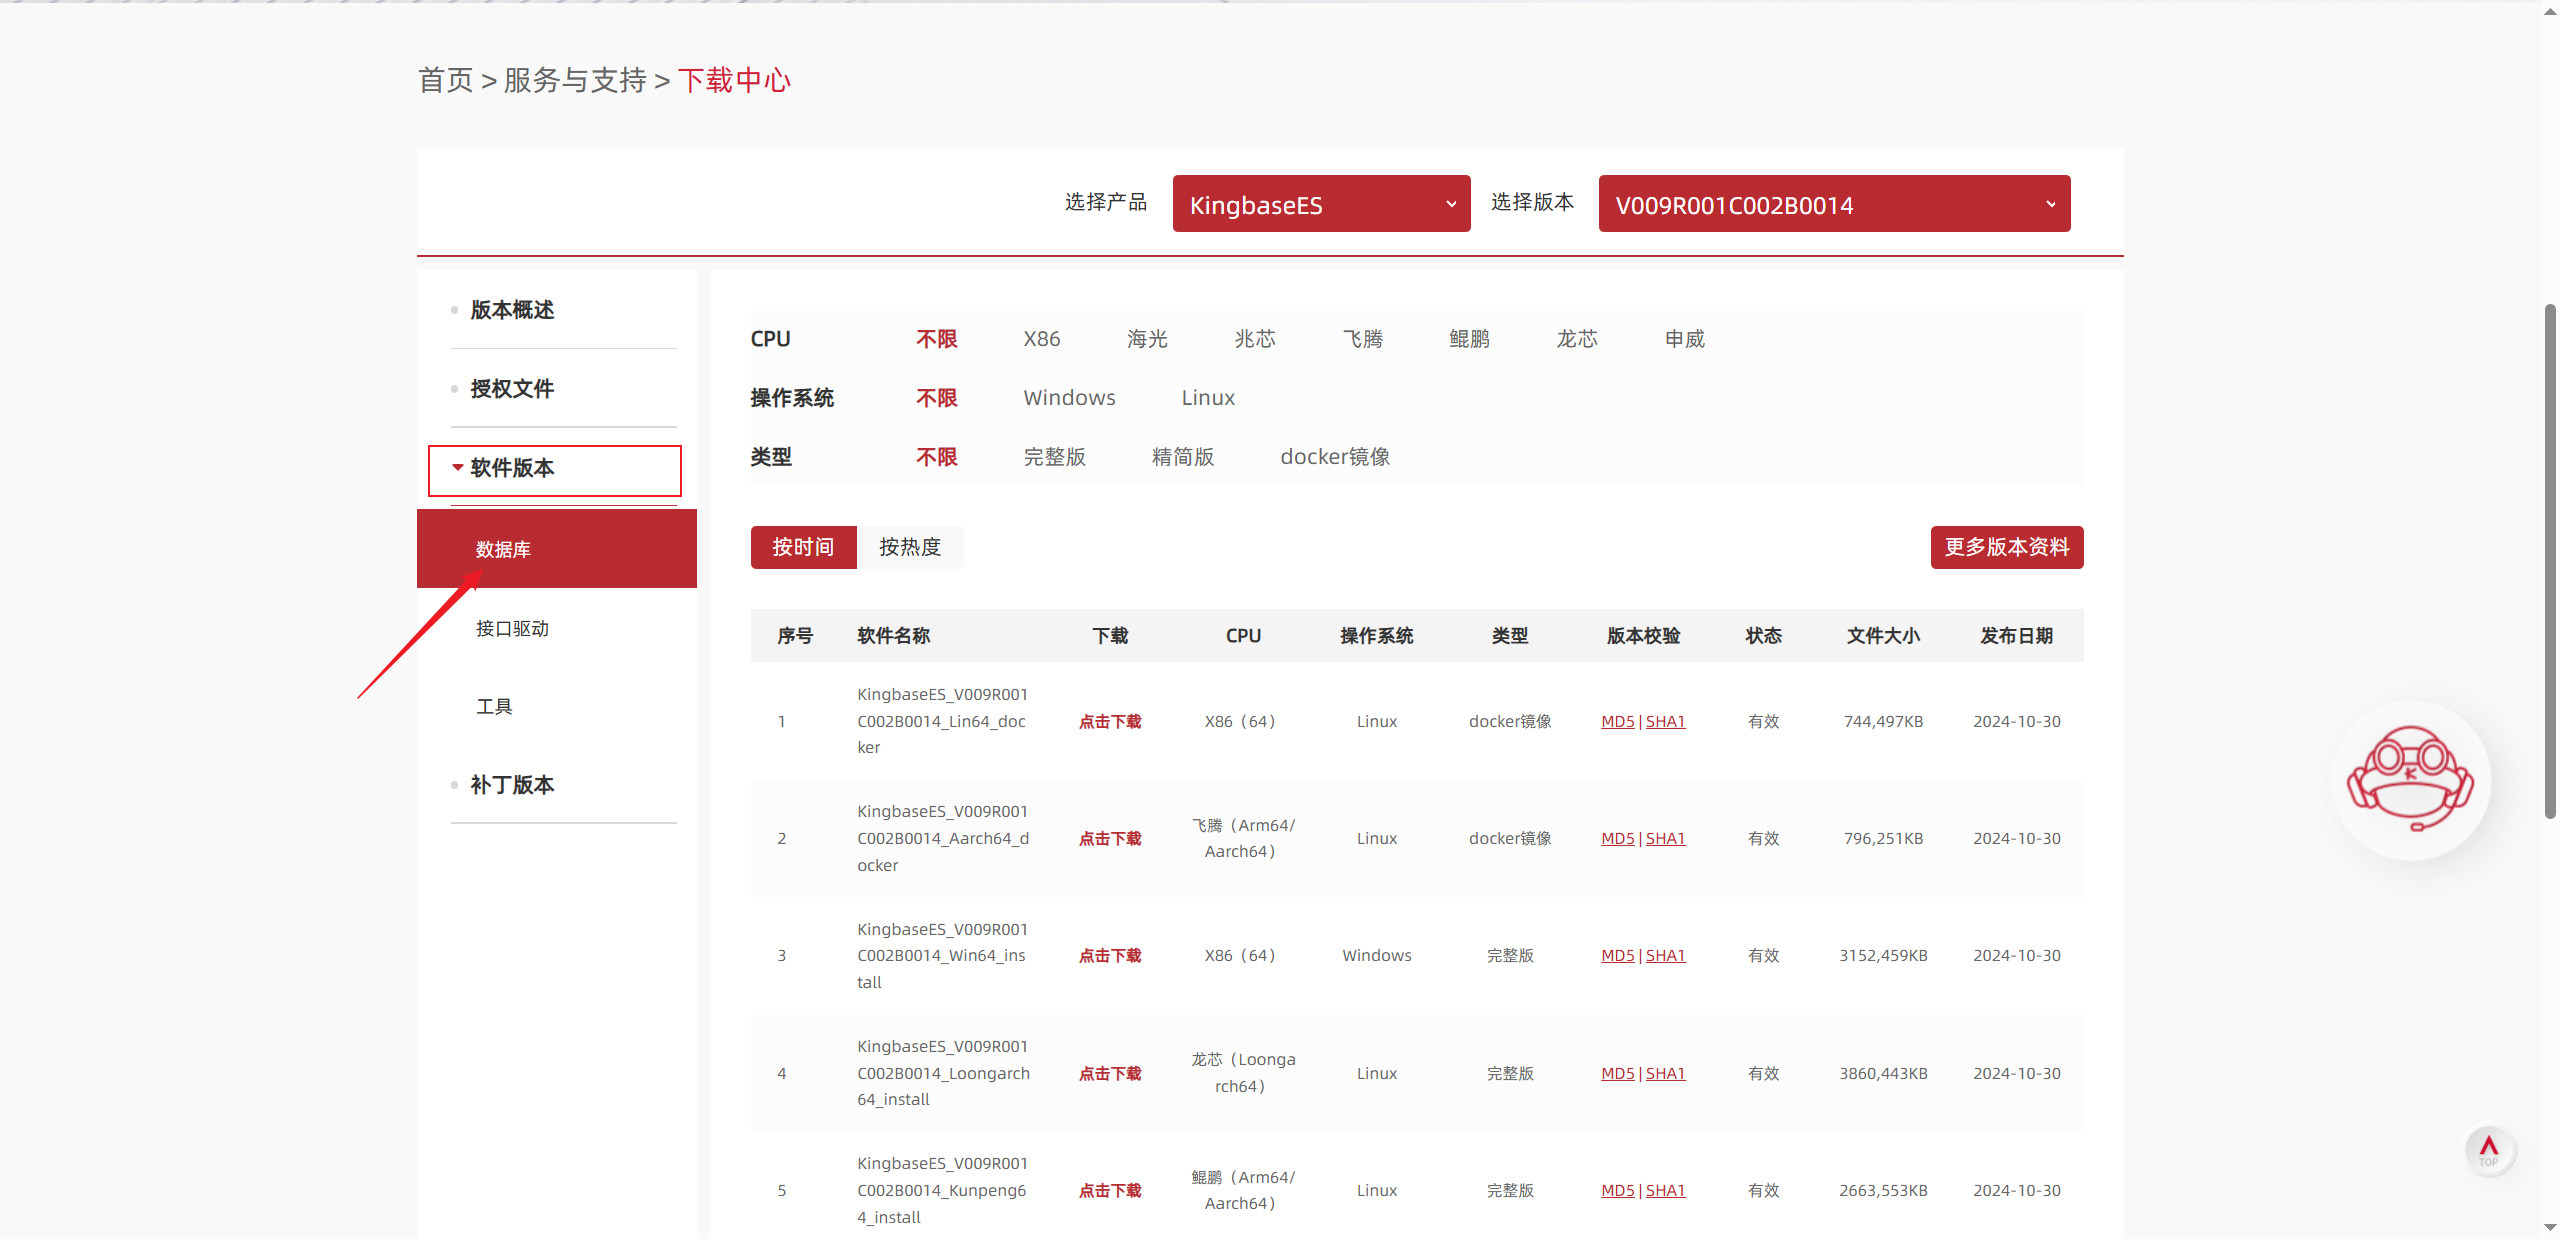Viewport: 2560px width, 1239px height.
Task: Download the Lin64_docker package in row 1
Action: [x=1109, y=721]
